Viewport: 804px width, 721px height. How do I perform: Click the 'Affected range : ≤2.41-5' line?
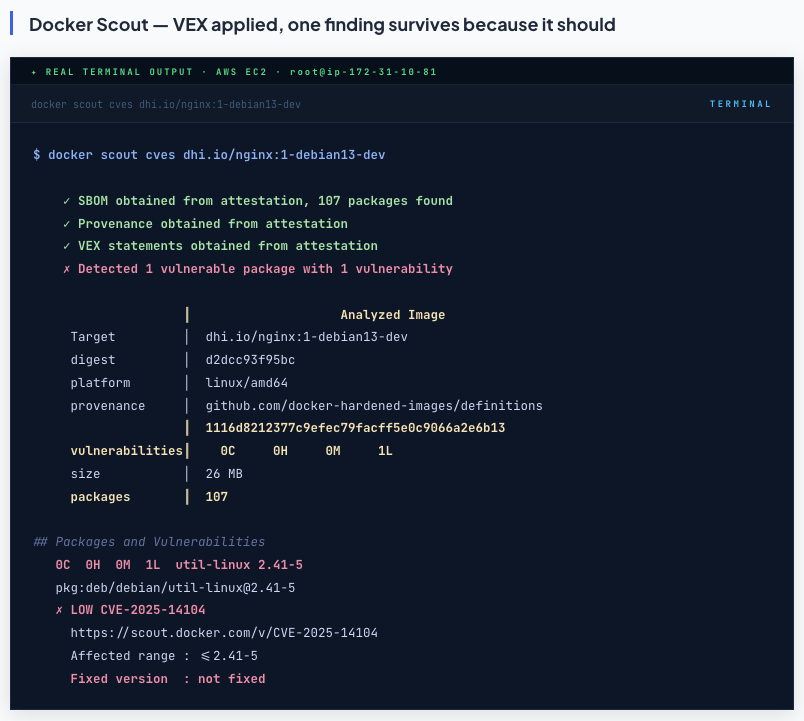click(x=164, y=656)
